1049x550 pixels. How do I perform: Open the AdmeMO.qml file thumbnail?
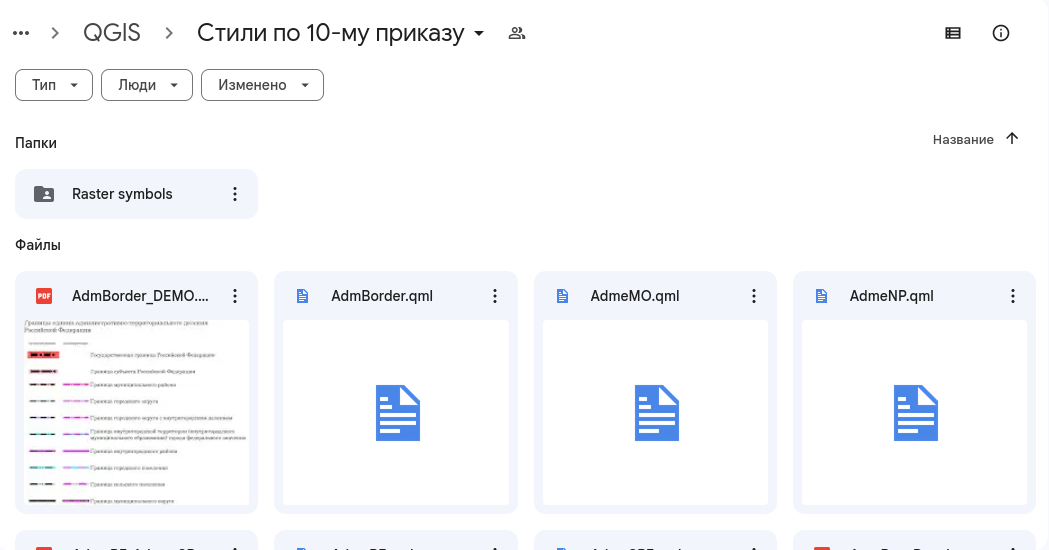click(x=655, y=412)
